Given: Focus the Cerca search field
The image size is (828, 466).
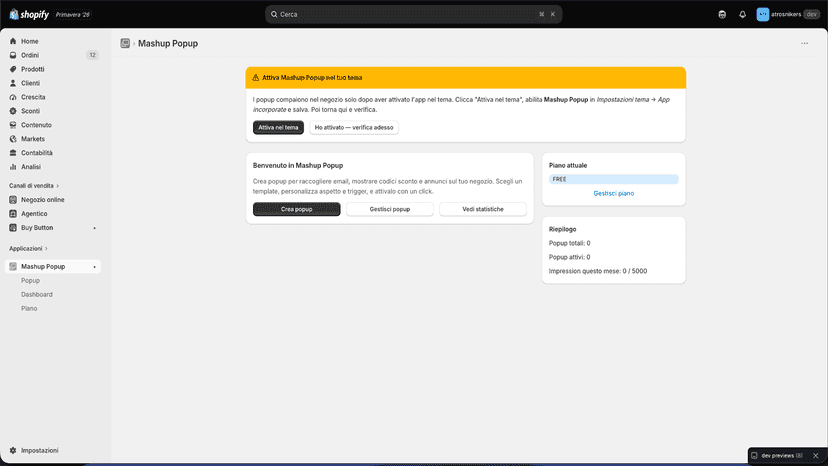Looking at the screenshot, I should tap(413, 14).
